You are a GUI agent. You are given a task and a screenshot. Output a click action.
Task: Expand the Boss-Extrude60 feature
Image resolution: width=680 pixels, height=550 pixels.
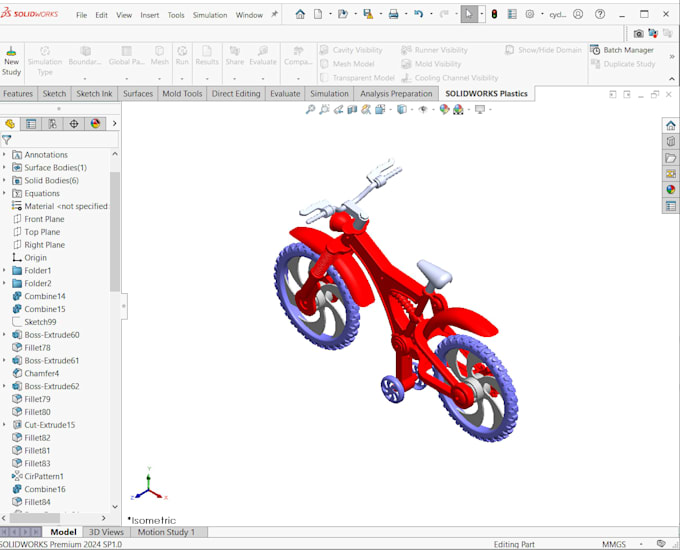pos(4,334)
